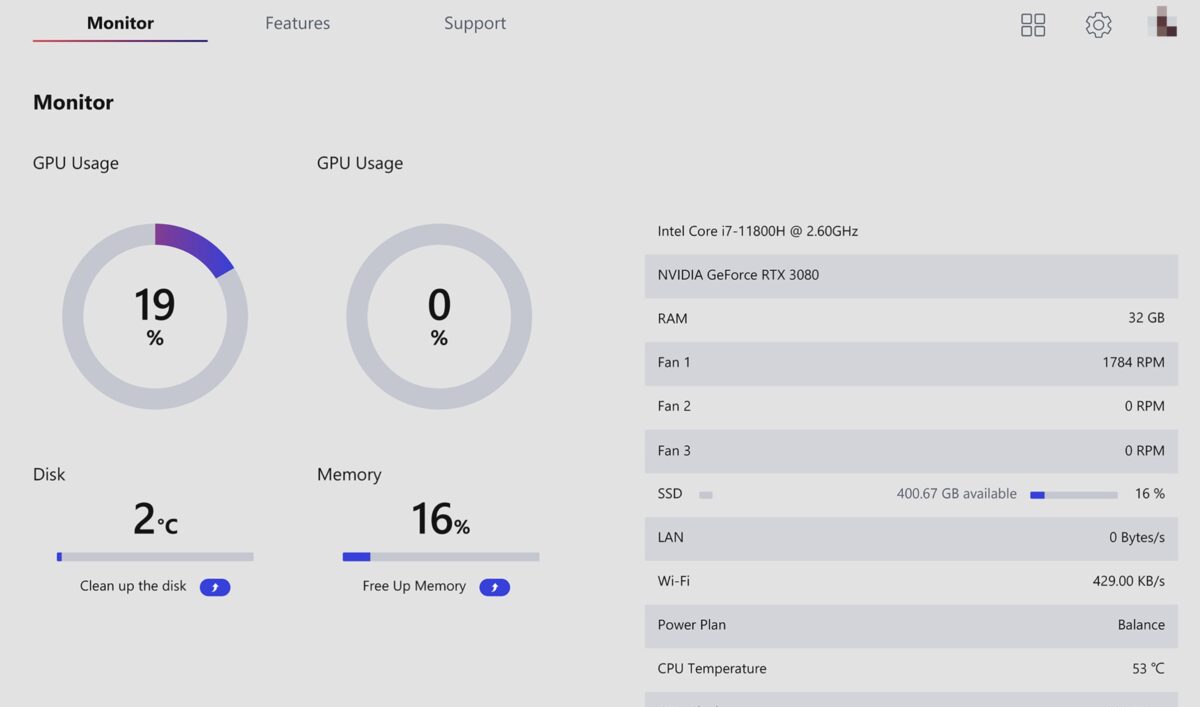Click the 19% GPU usage ring gauge
This screenshot has height=707, width=1200.
pyautogui.click(x=155, y=316)
